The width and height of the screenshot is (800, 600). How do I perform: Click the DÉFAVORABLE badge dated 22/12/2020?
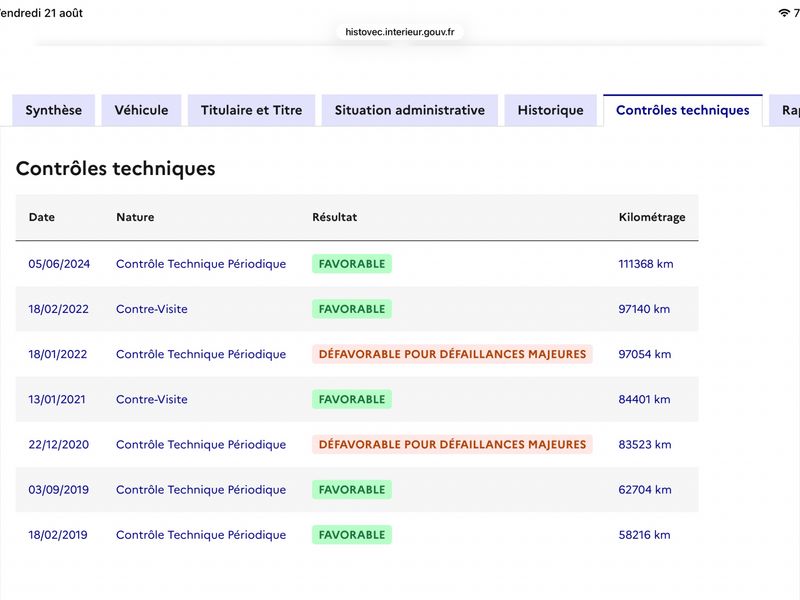pos(452,444)
